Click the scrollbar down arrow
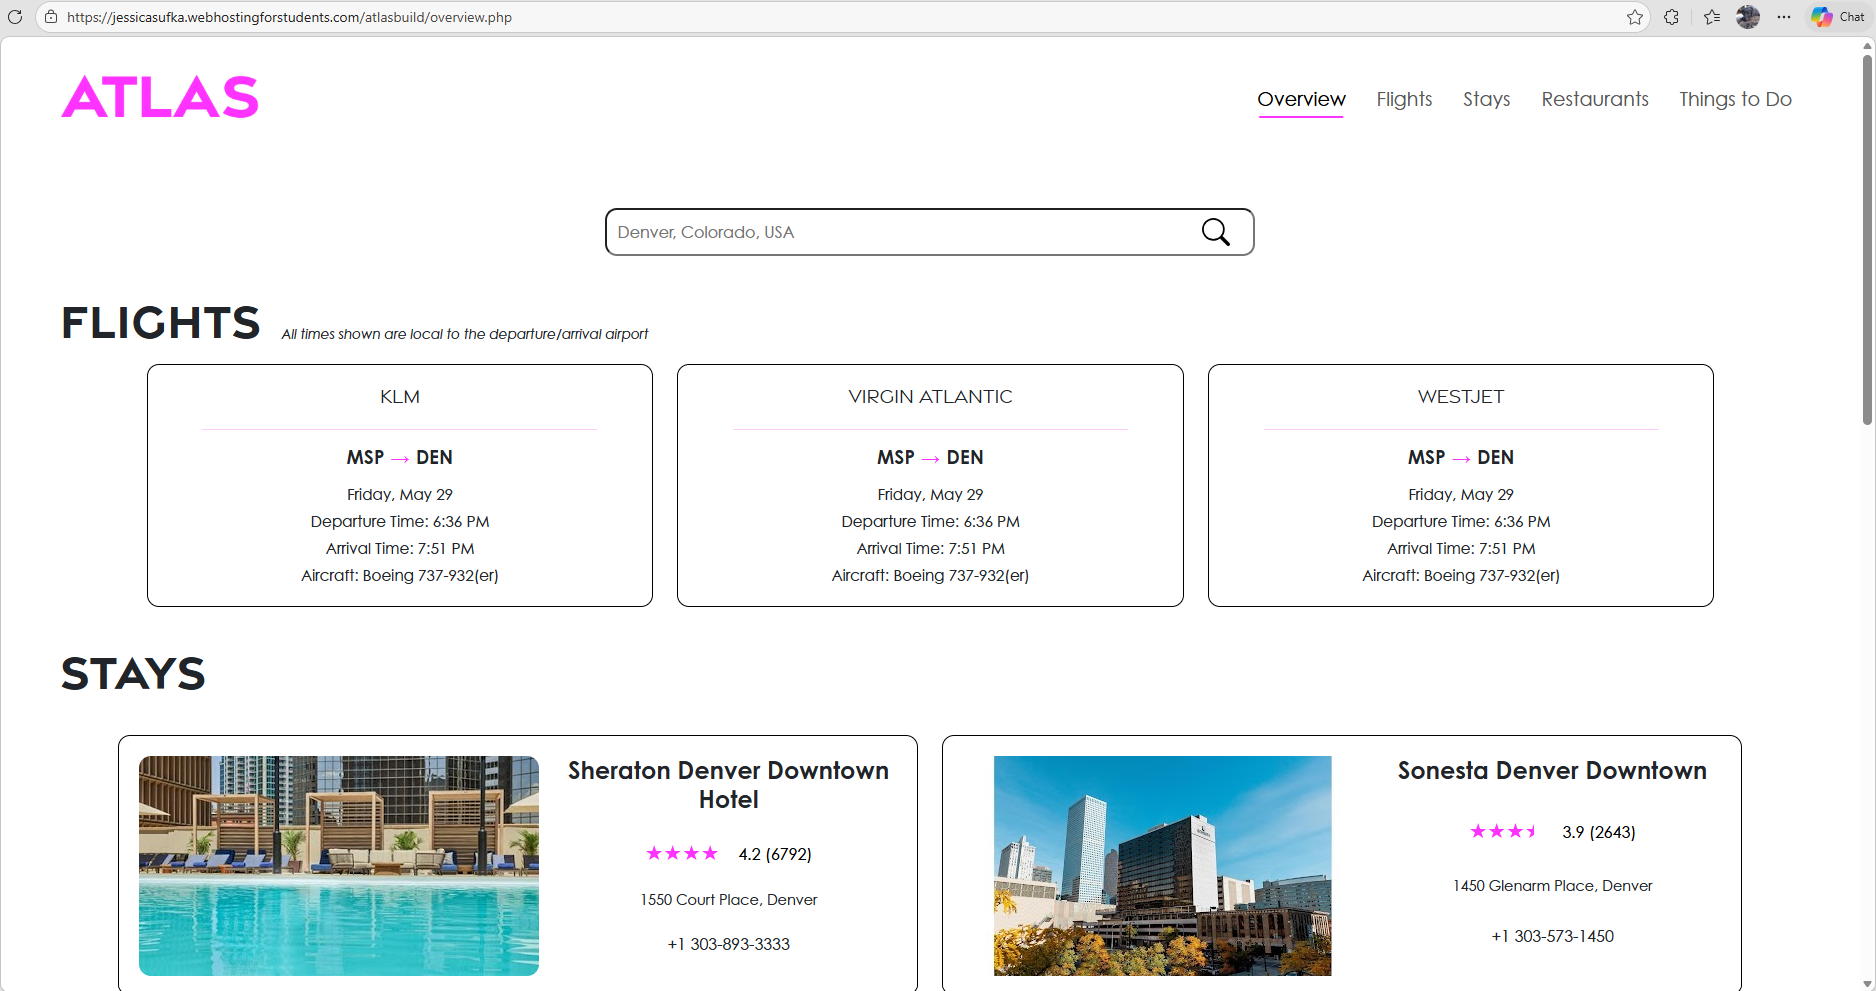The height and width of the screenshot is (991, 1876). point(1866,984)
